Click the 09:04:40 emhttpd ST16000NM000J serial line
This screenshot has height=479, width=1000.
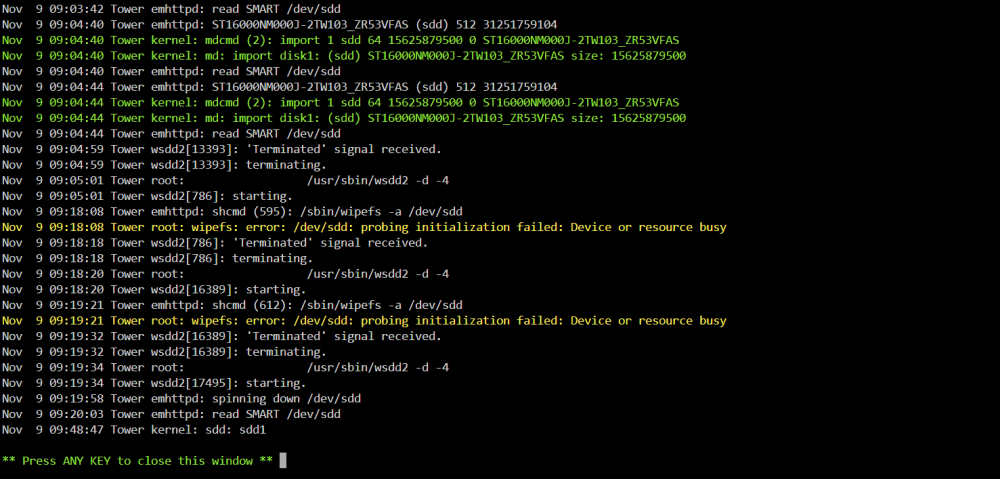coord(280,25)
